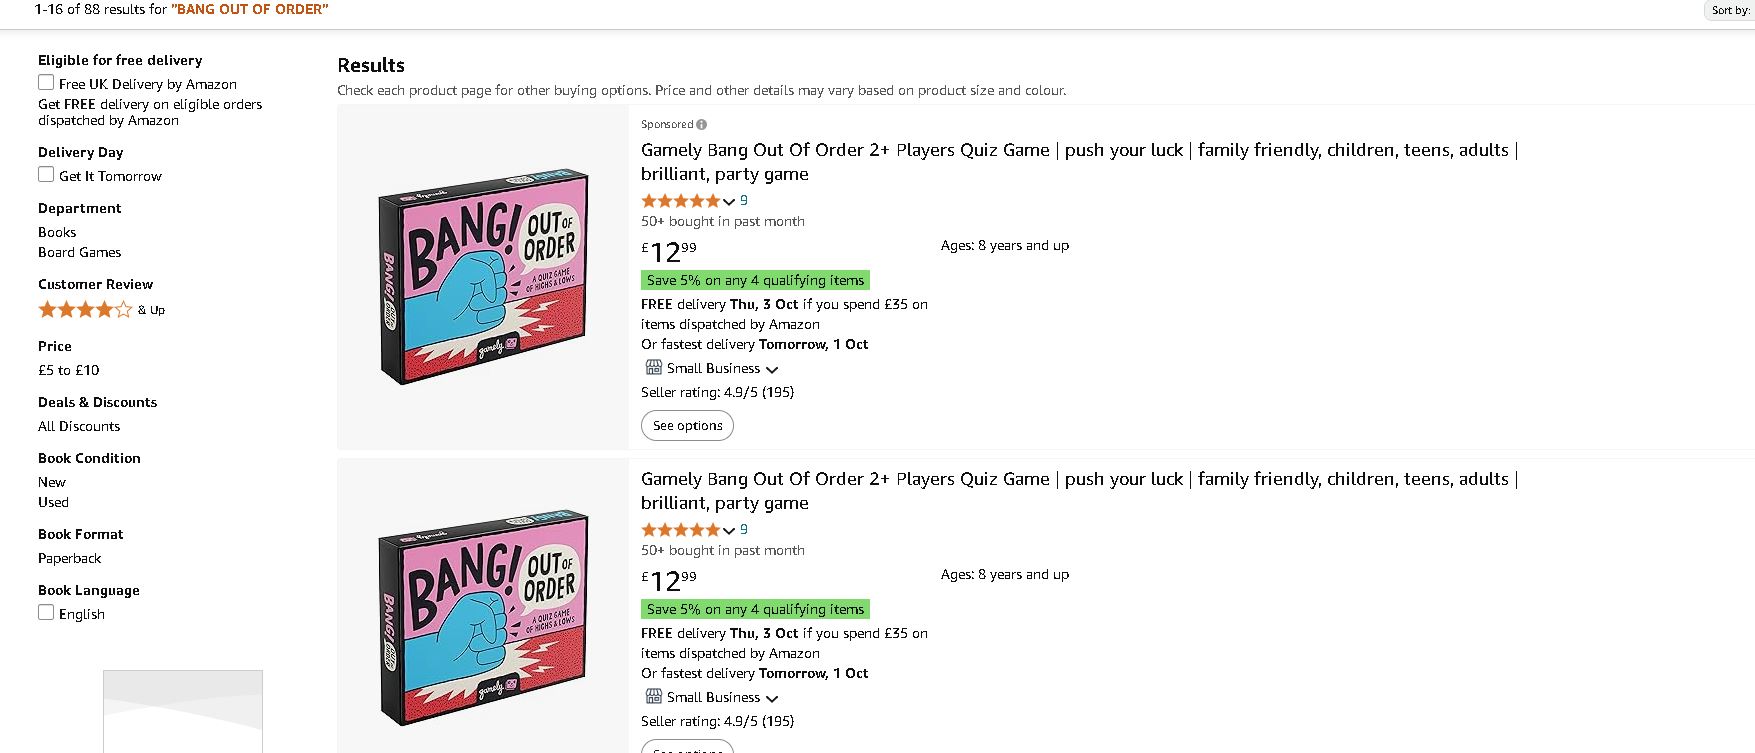The height and width of the screenshot is (753, 1755).
Task: Click first listing's Small Business badge icon
Action: (654, 367)
